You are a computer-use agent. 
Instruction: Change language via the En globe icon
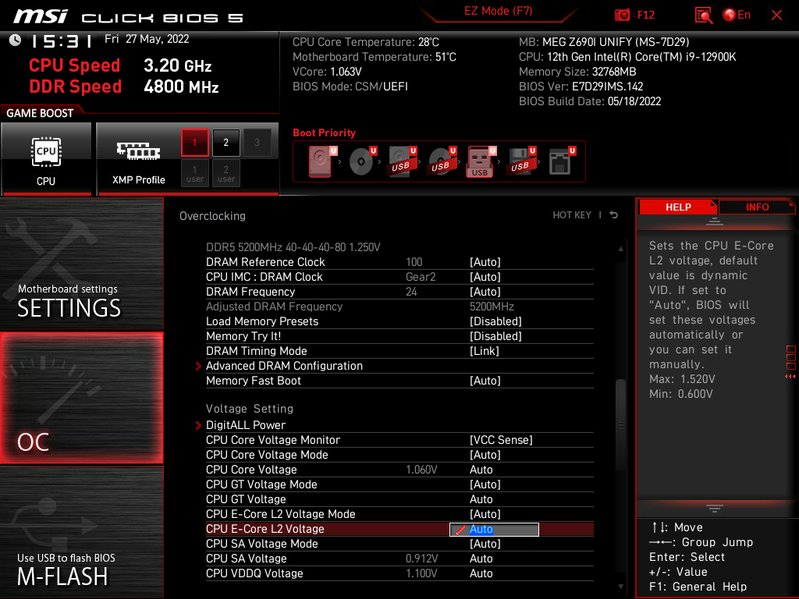coord(736,15)
